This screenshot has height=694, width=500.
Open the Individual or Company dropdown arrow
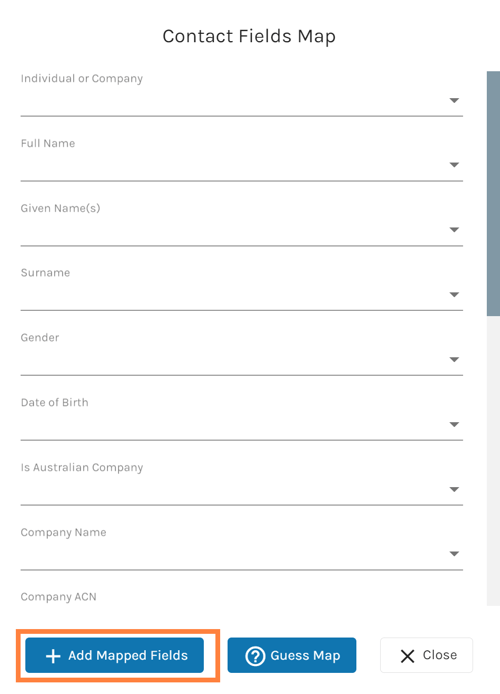pos(454,100)
